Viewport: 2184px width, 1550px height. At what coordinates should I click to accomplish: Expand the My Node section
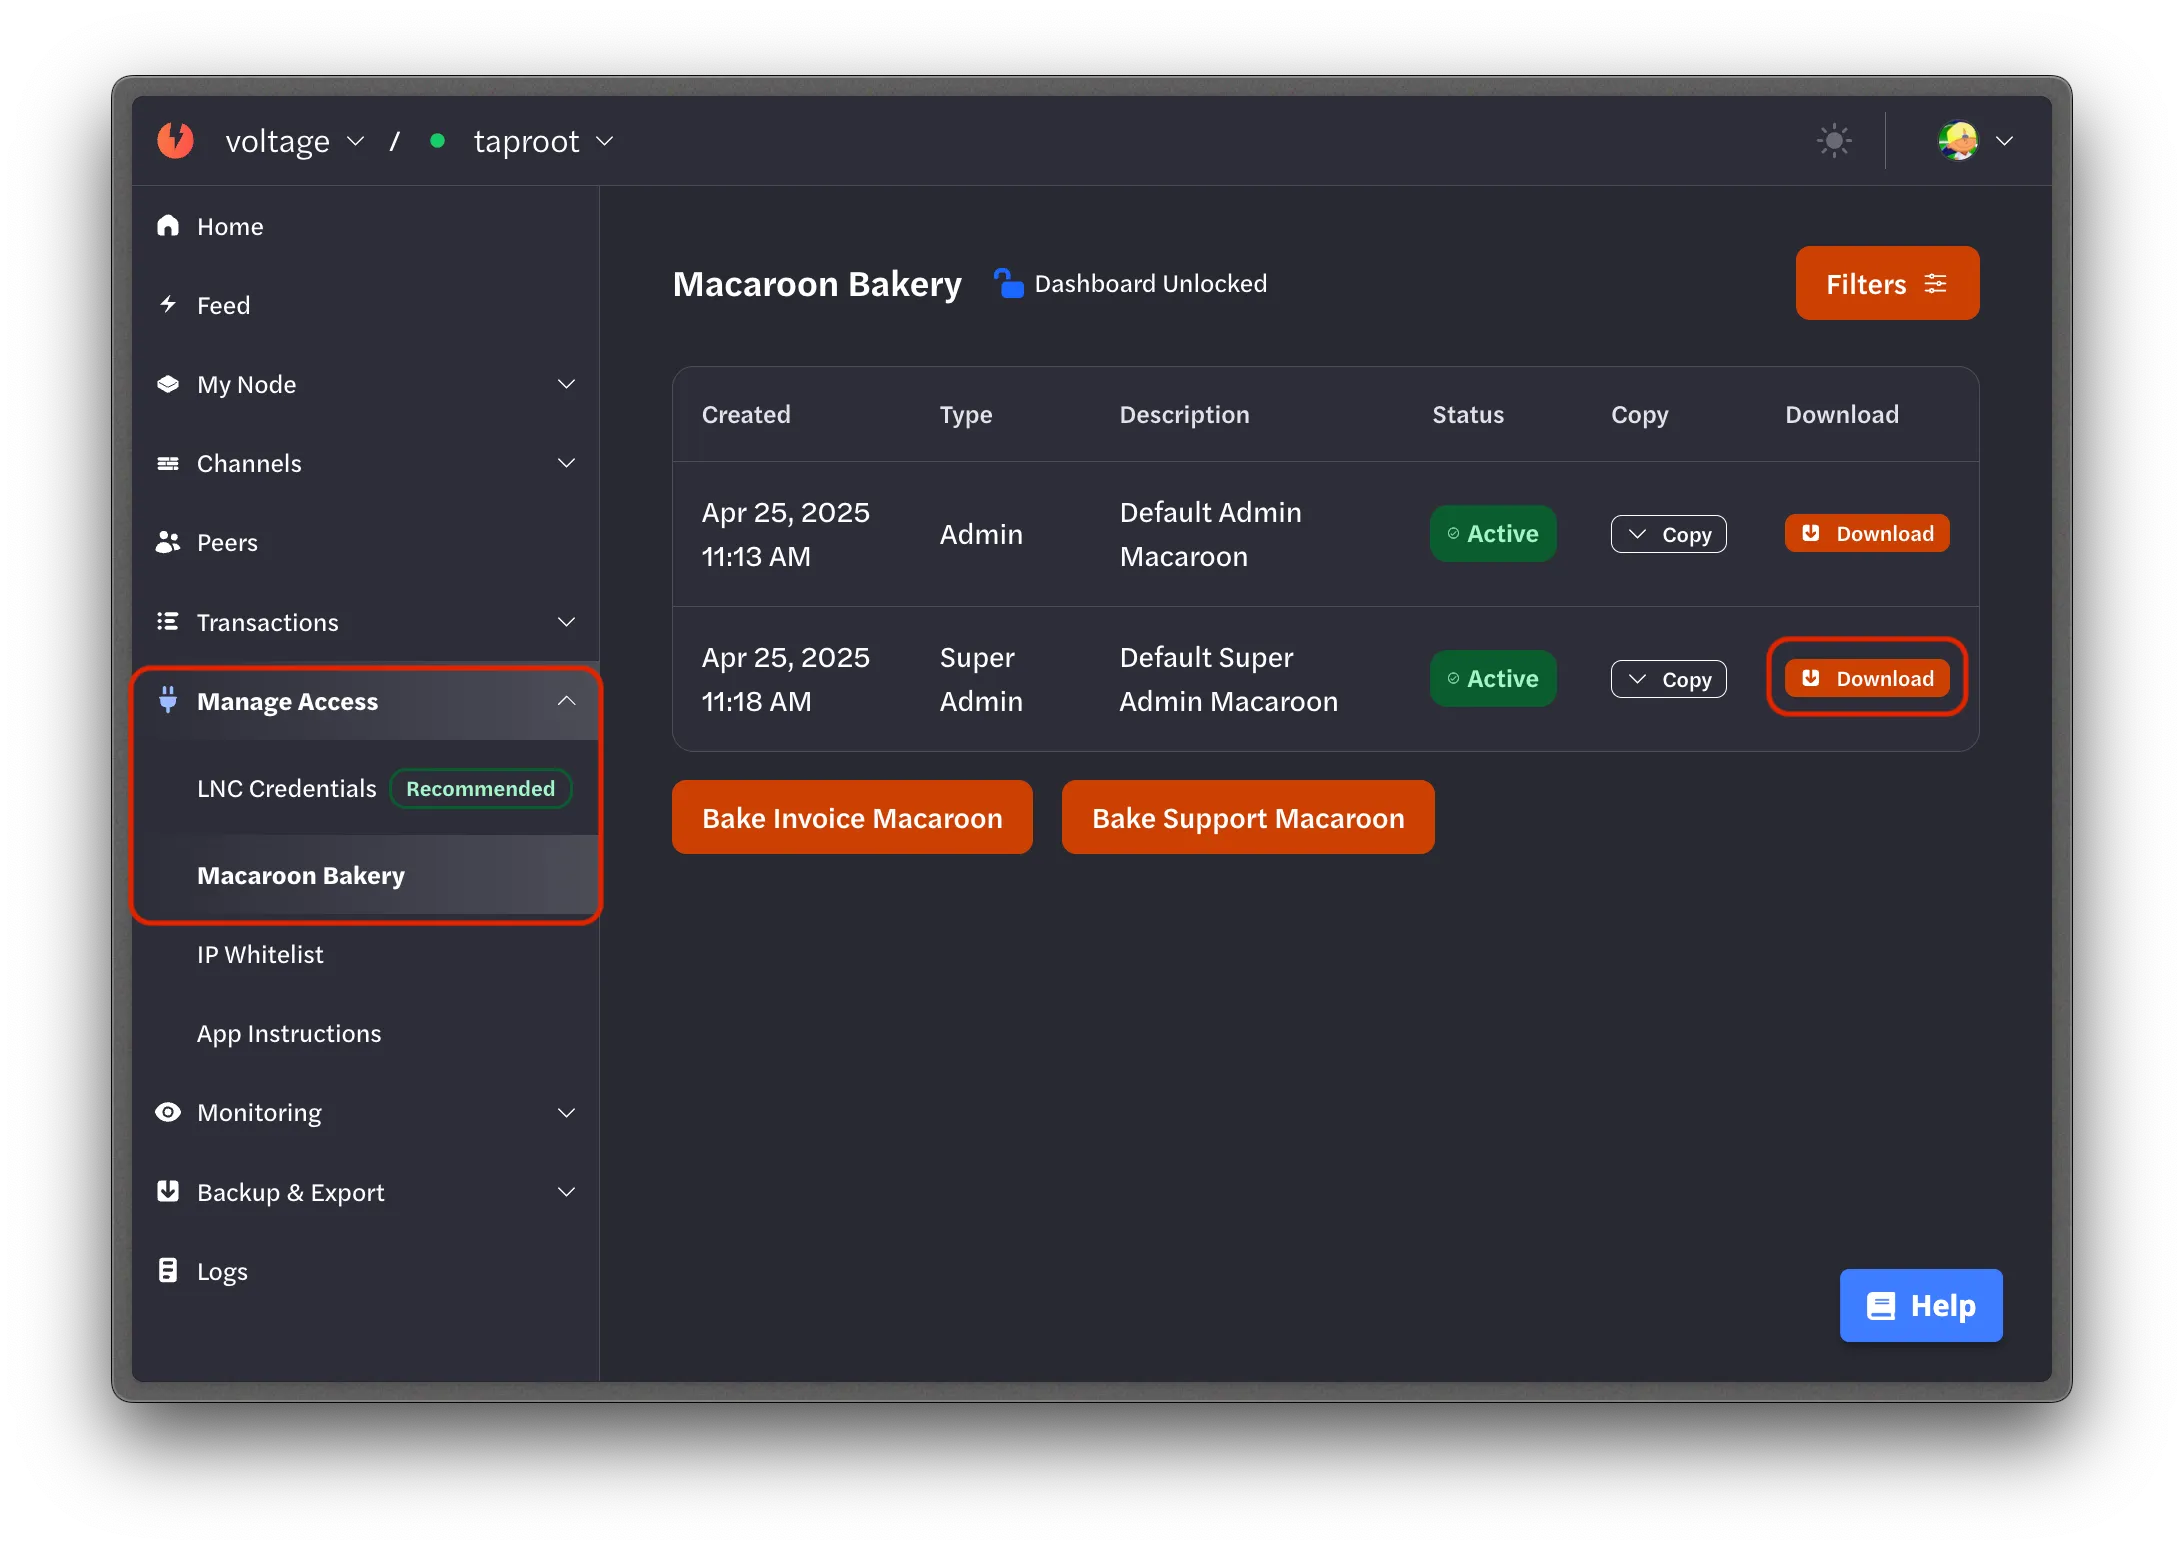tap(566, 383)
